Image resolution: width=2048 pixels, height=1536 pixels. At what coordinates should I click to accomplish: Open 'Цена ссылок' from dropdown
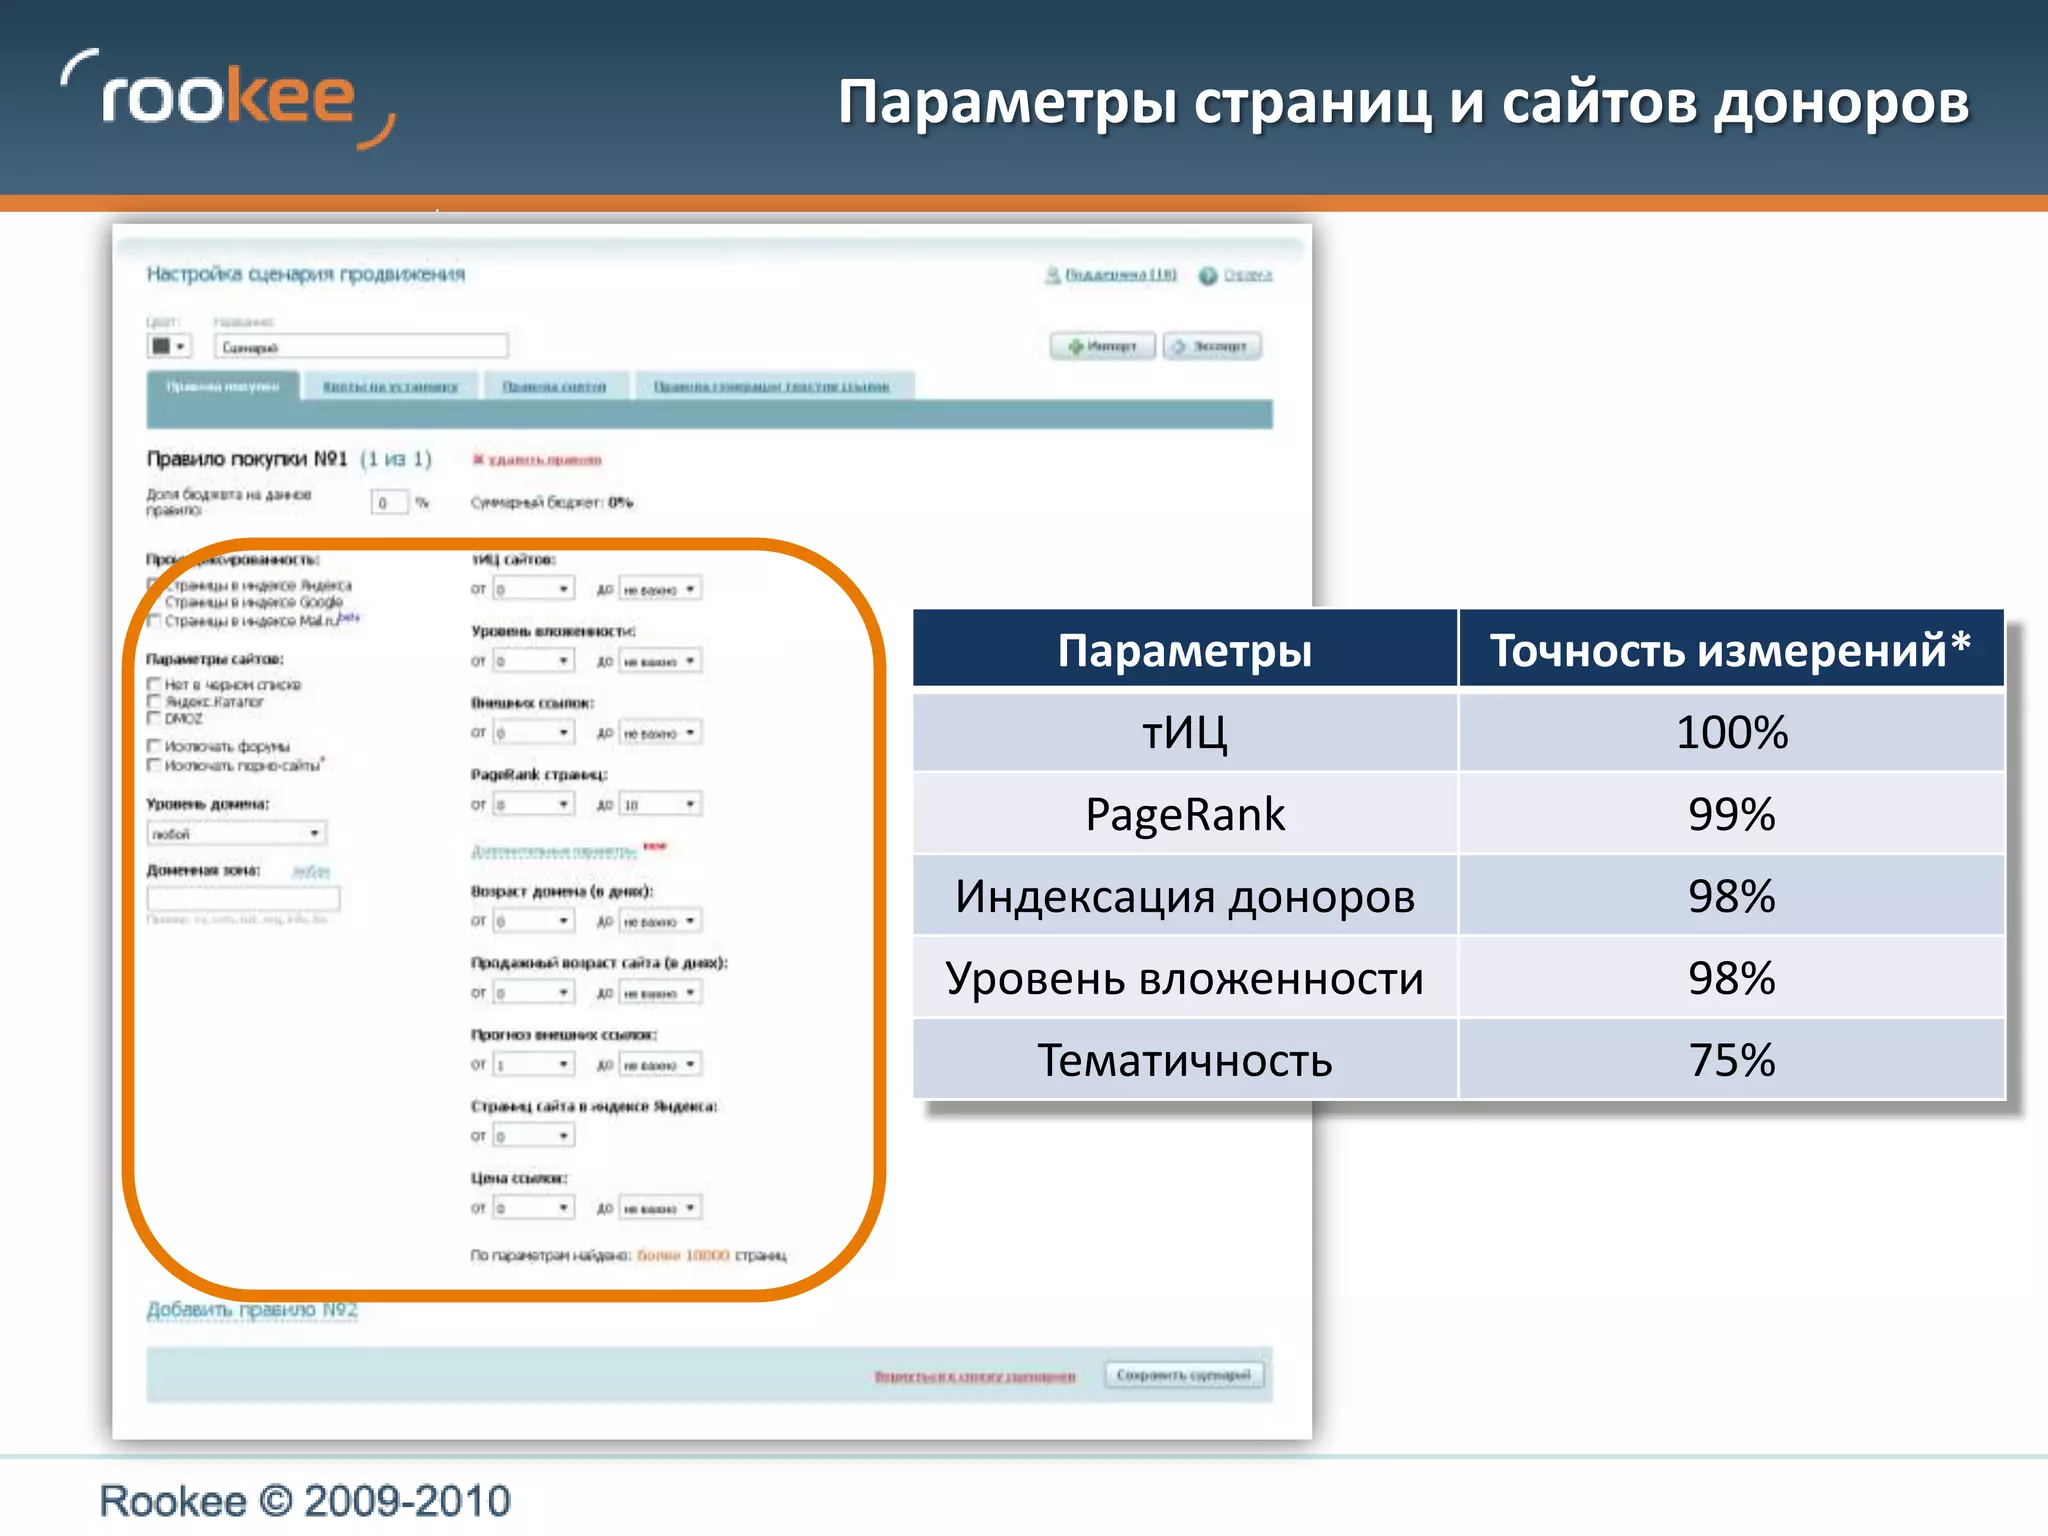pos(534,1208)
